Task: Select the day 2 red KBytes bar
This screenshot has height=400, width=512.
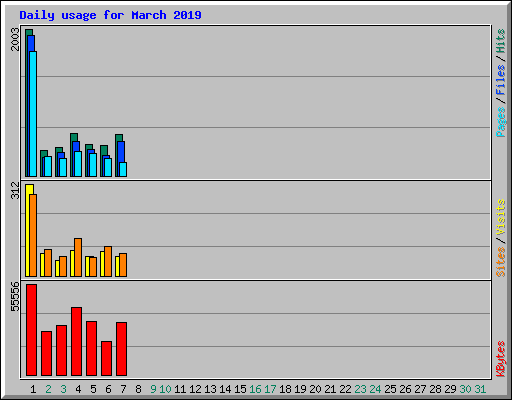Action: click(46, 353)
